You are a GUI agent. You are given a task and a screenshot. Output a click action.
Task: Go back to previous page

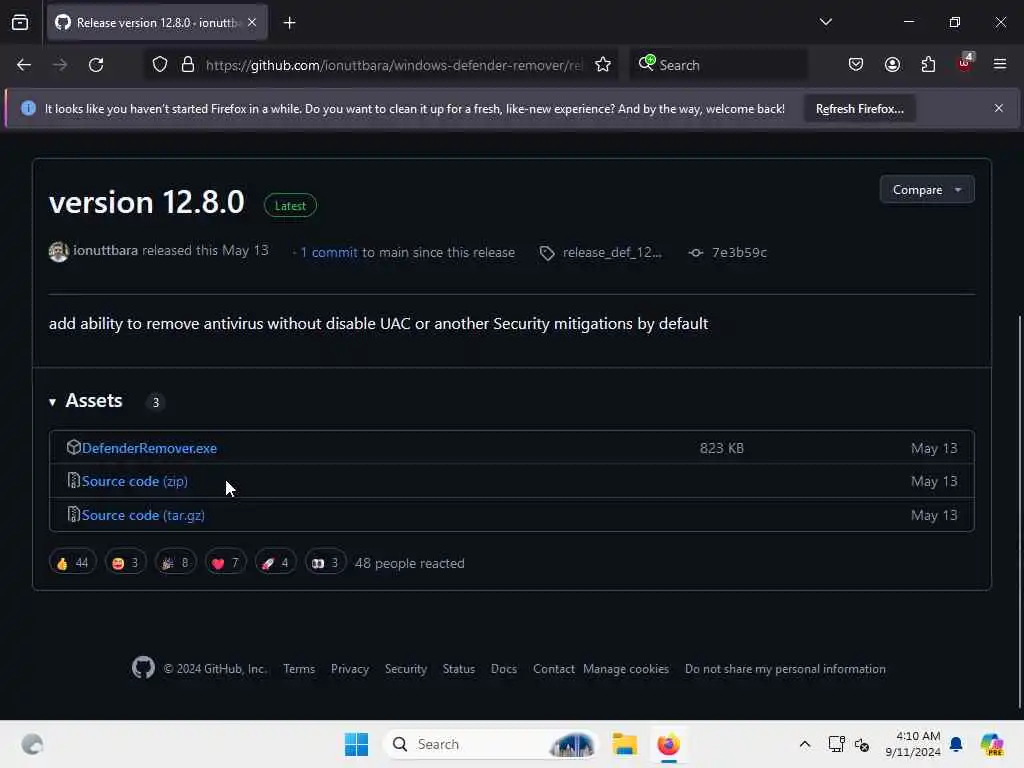pos(24,65)
